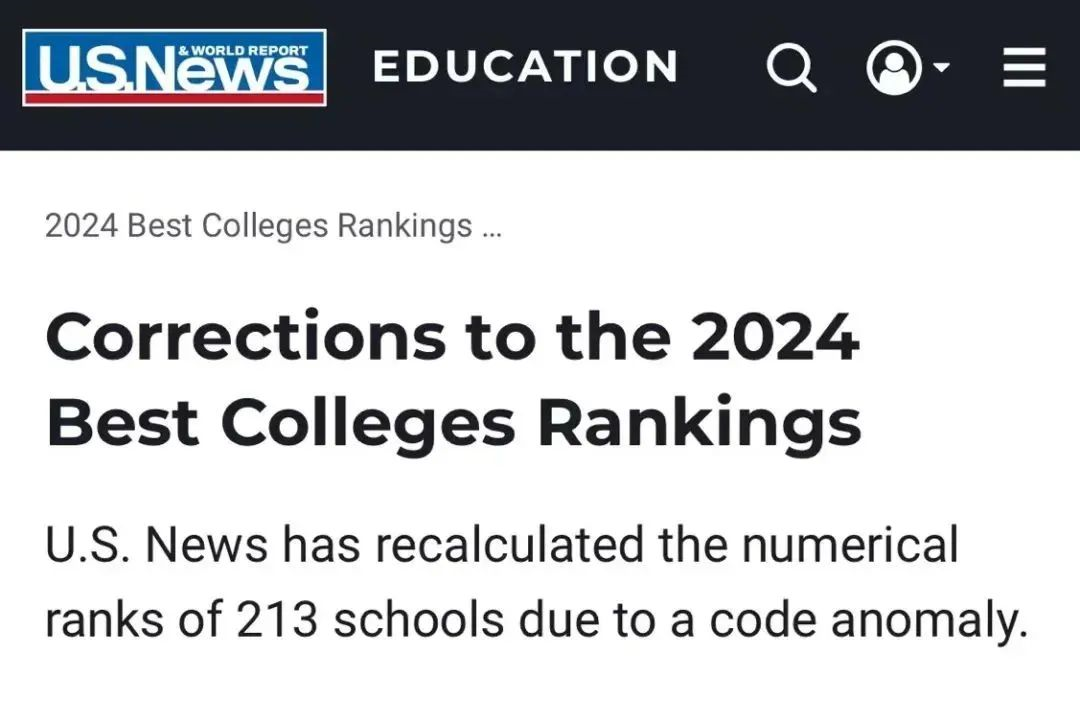Click the user account profile icon
The image size is (1080, 701).
point(893,68)
